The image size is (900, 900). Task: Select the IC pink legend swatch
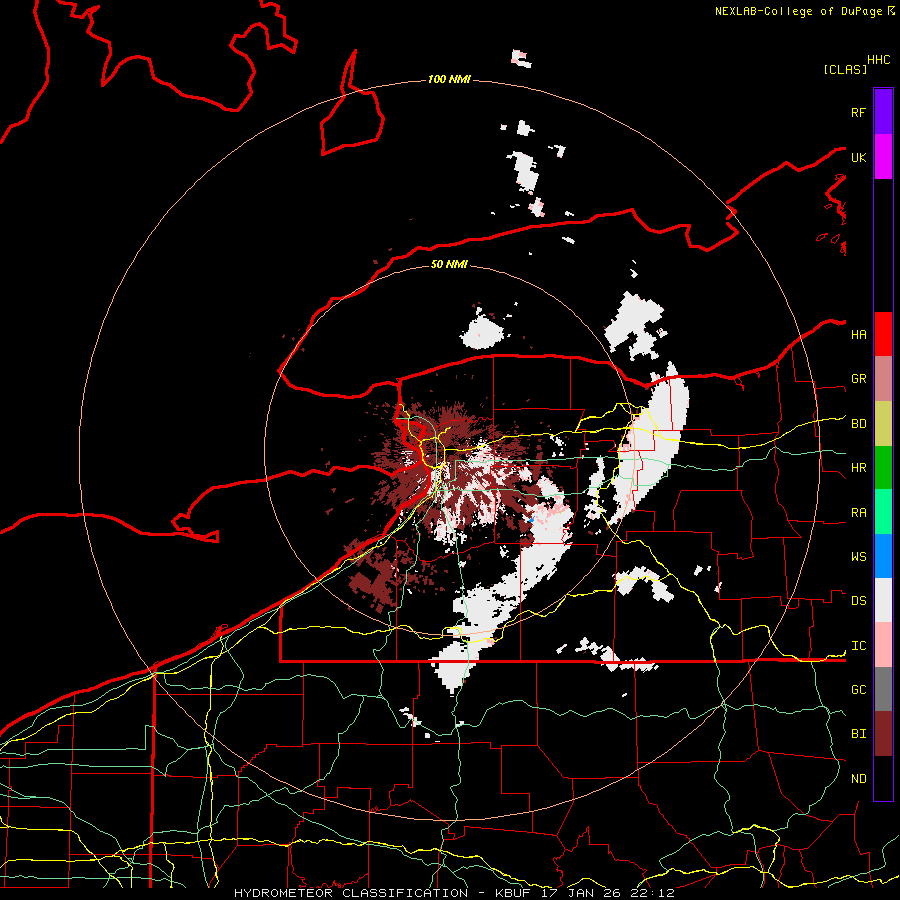[883, 645]
